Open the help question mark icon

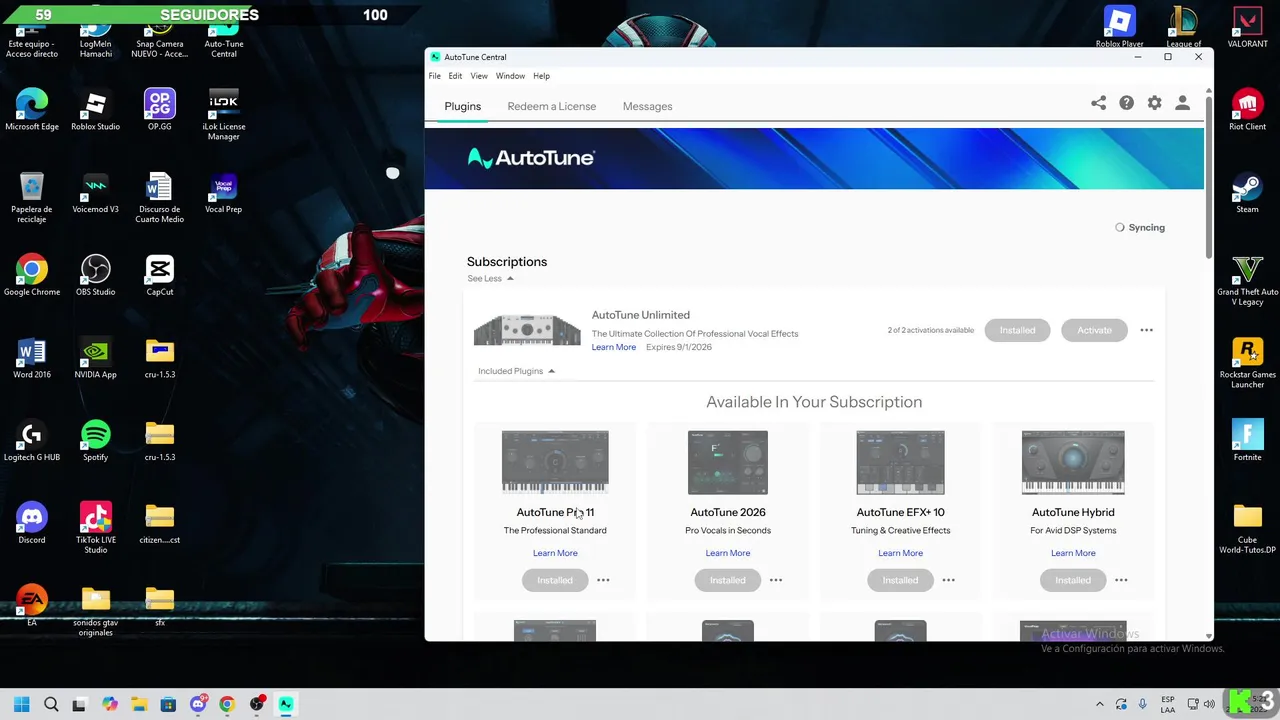(x=1126, y=103)
